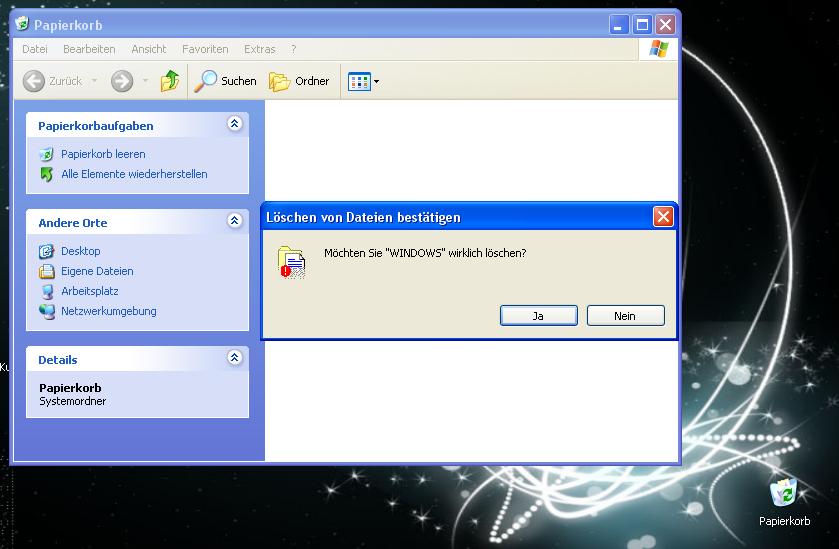Click the Ansichten view icon in toolbar
839x549 pixels.
pyautogui.click(x=358, y=81)
